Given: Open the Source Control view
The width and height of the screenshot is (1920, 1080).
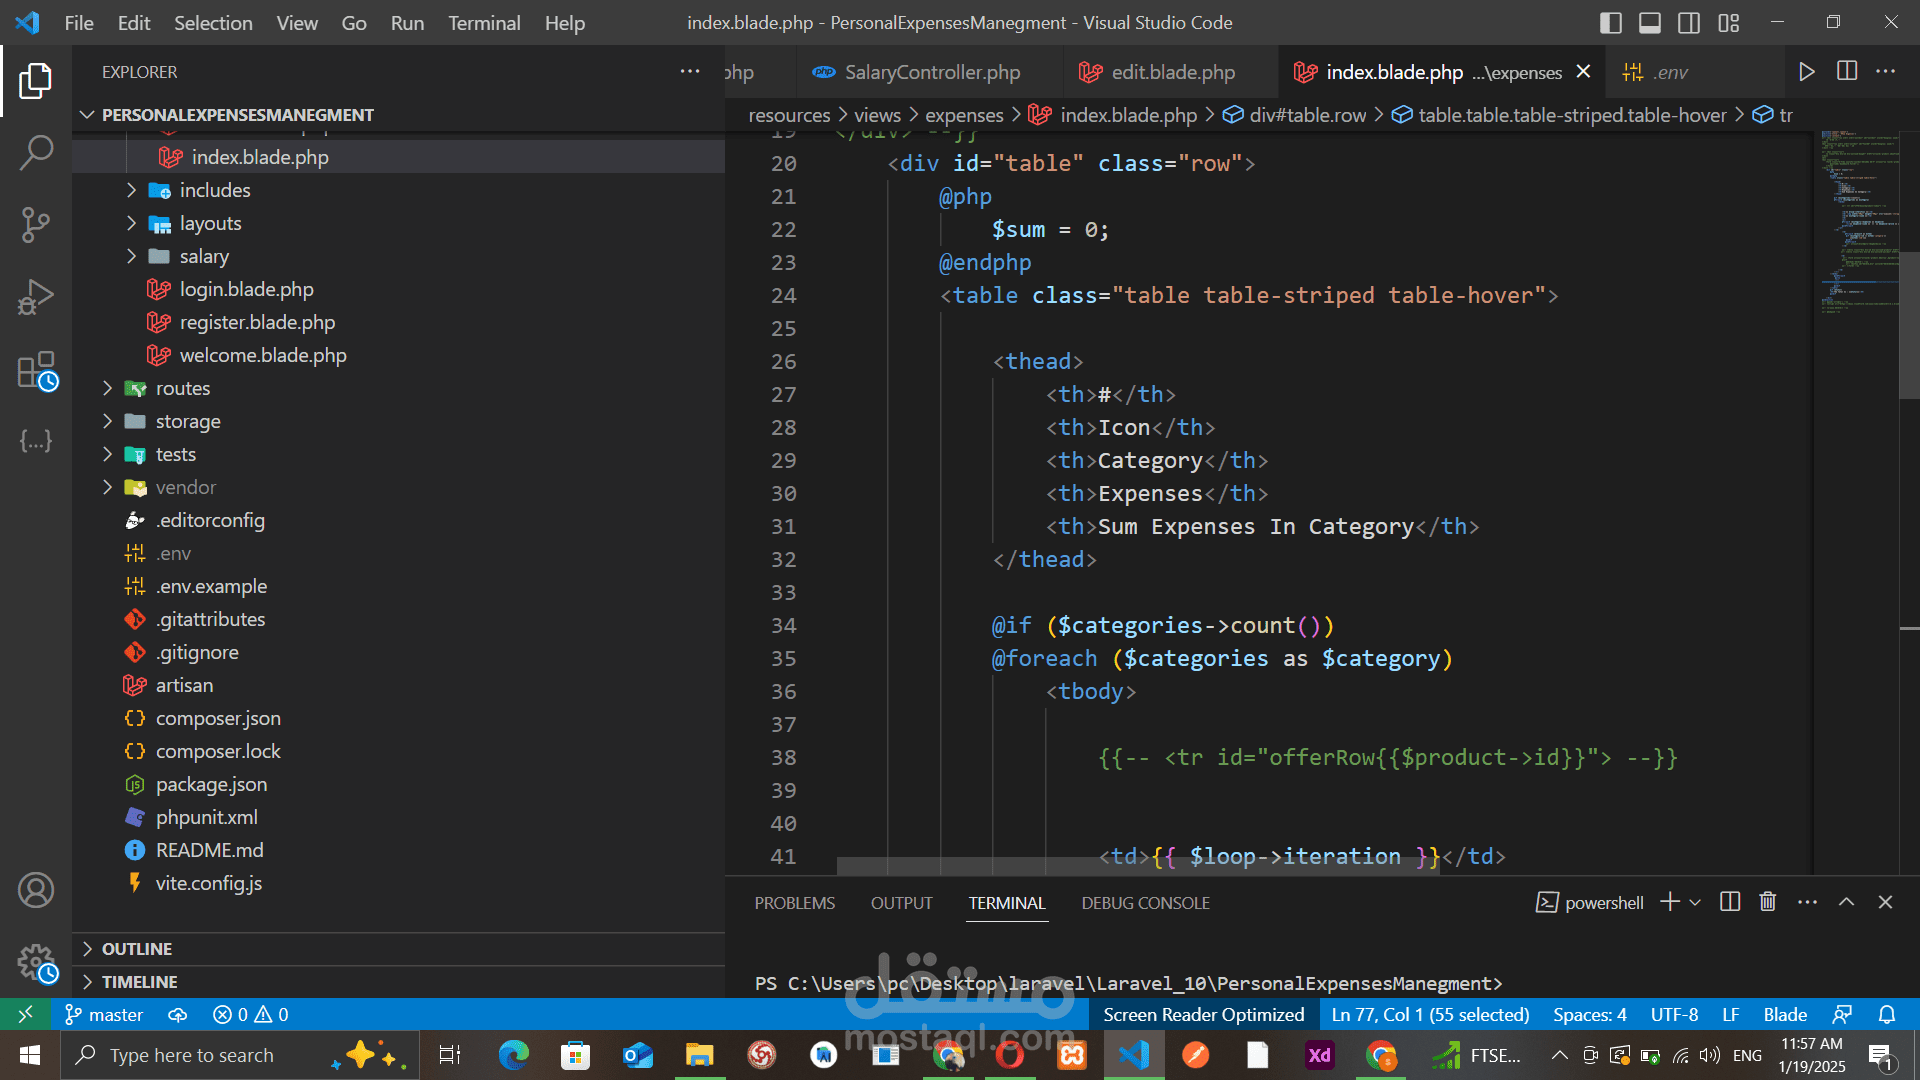Looking at the screenshot, I should [x=36, y=225].
